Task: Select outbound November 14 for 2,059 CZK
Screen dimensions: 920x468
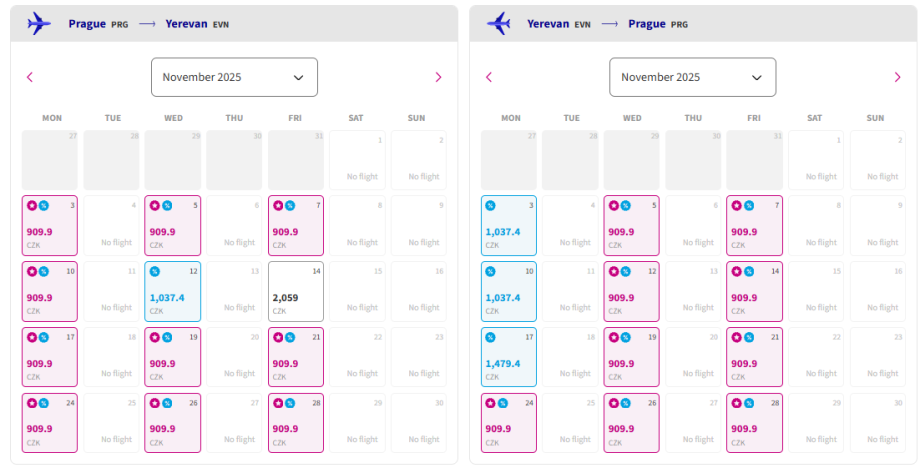Action: [x=295, y=292]
